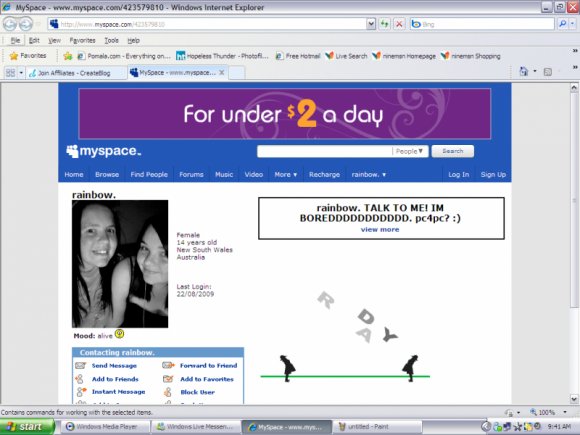Click the view more link

click(x=380, y=229)
